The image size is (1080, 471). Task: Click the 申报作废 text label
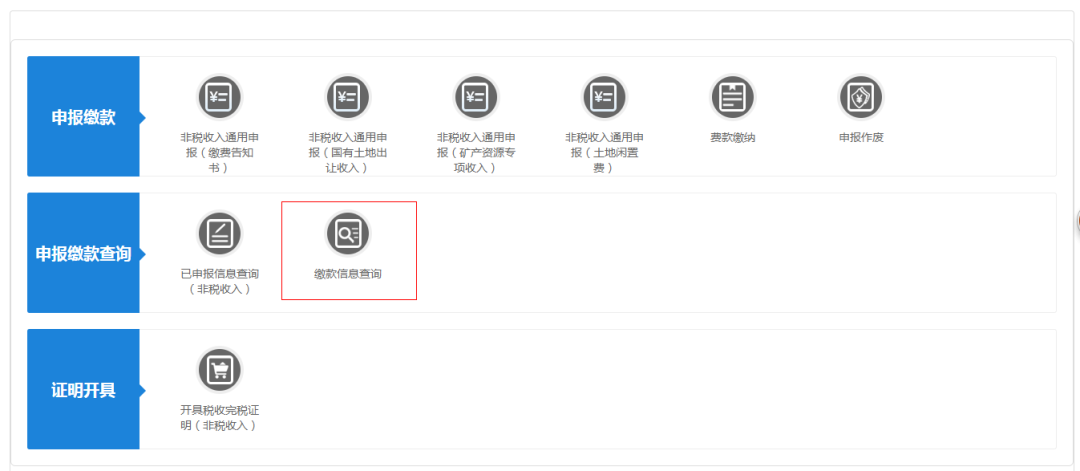861,137
